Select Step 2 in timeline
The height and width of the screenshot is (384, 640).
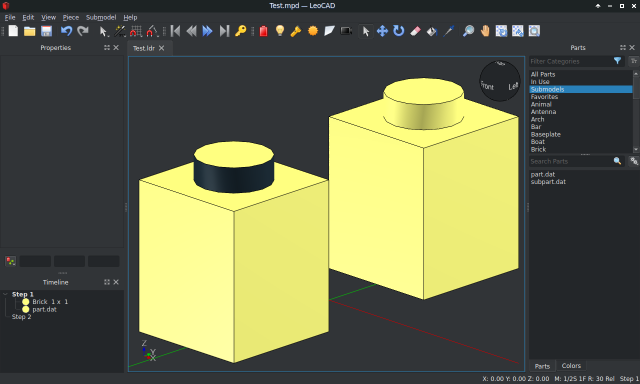click(x=21, y=317)
